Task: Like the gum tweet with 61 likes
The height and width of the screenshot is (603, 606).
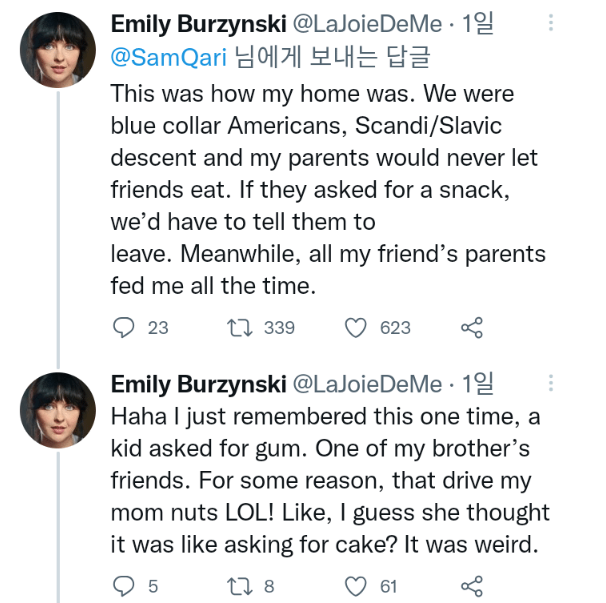Action: coord(355,586)
